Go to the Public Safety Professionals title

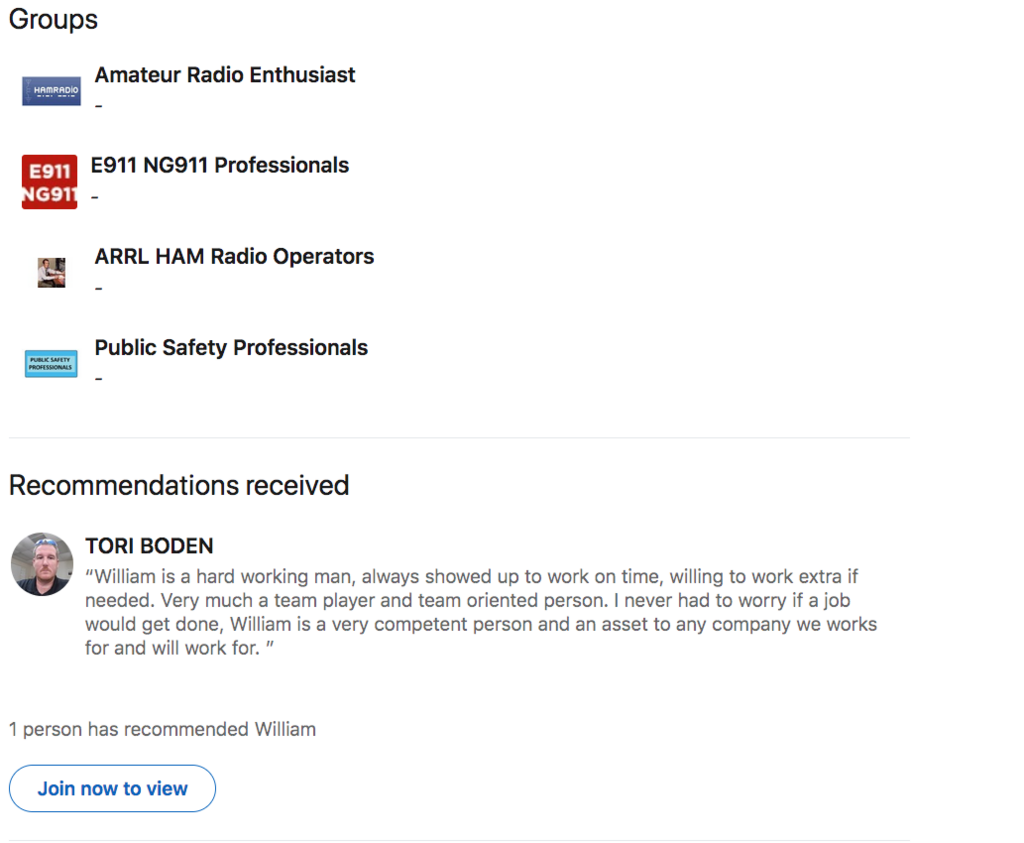(231, 347)
